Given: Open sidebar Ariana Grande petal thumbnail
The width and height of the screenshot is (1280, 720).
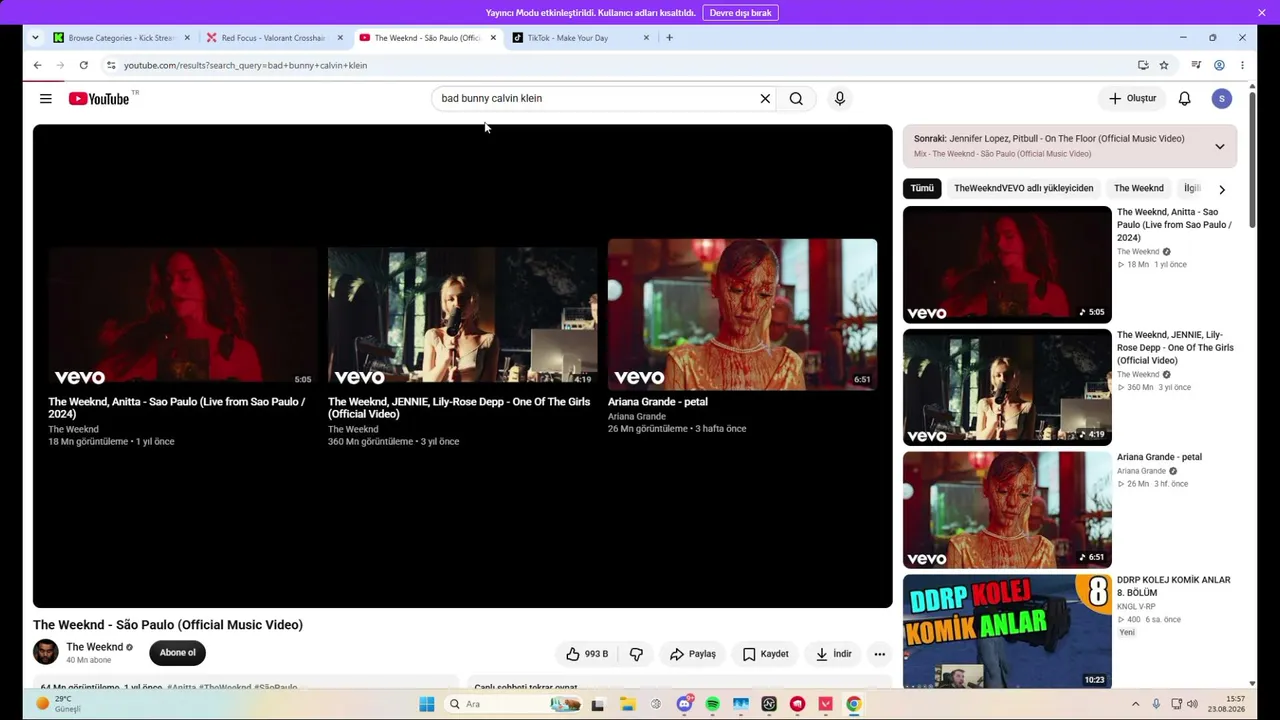Looking at the screenshot, I should point(1007,510).
